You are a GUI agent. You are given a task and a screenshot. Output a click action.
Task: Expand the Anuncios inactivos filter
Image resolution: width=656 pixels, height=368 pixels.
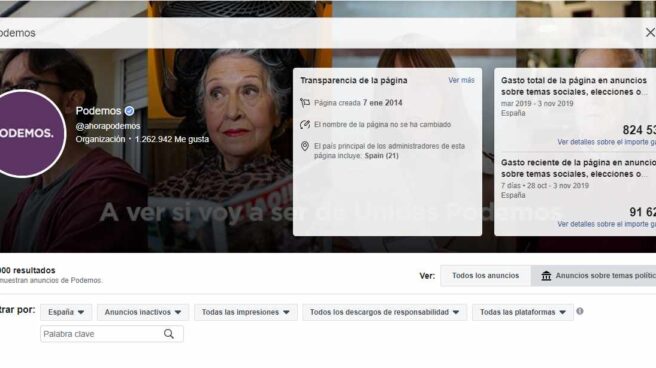click(x=143, y=312)
